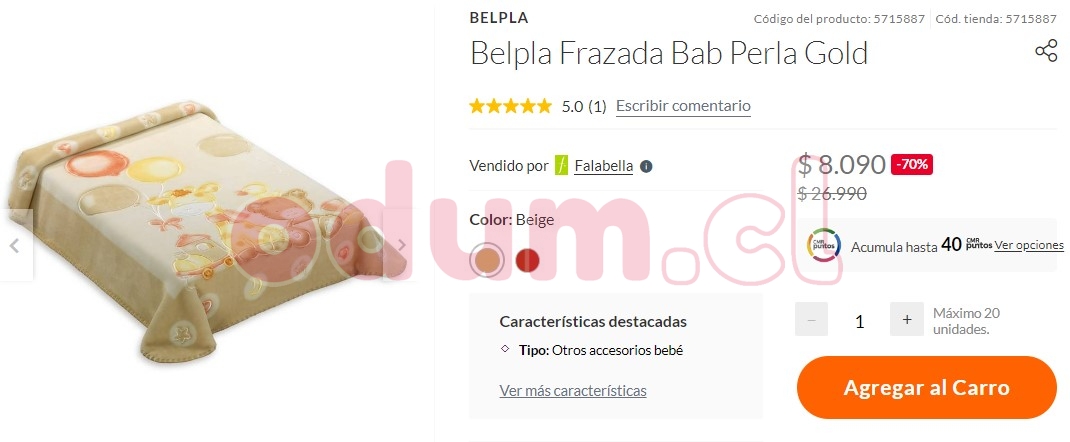This screenshot has width=1070, height=442.
Task: Expand Ver más características
Action: (x=573, y=391)
